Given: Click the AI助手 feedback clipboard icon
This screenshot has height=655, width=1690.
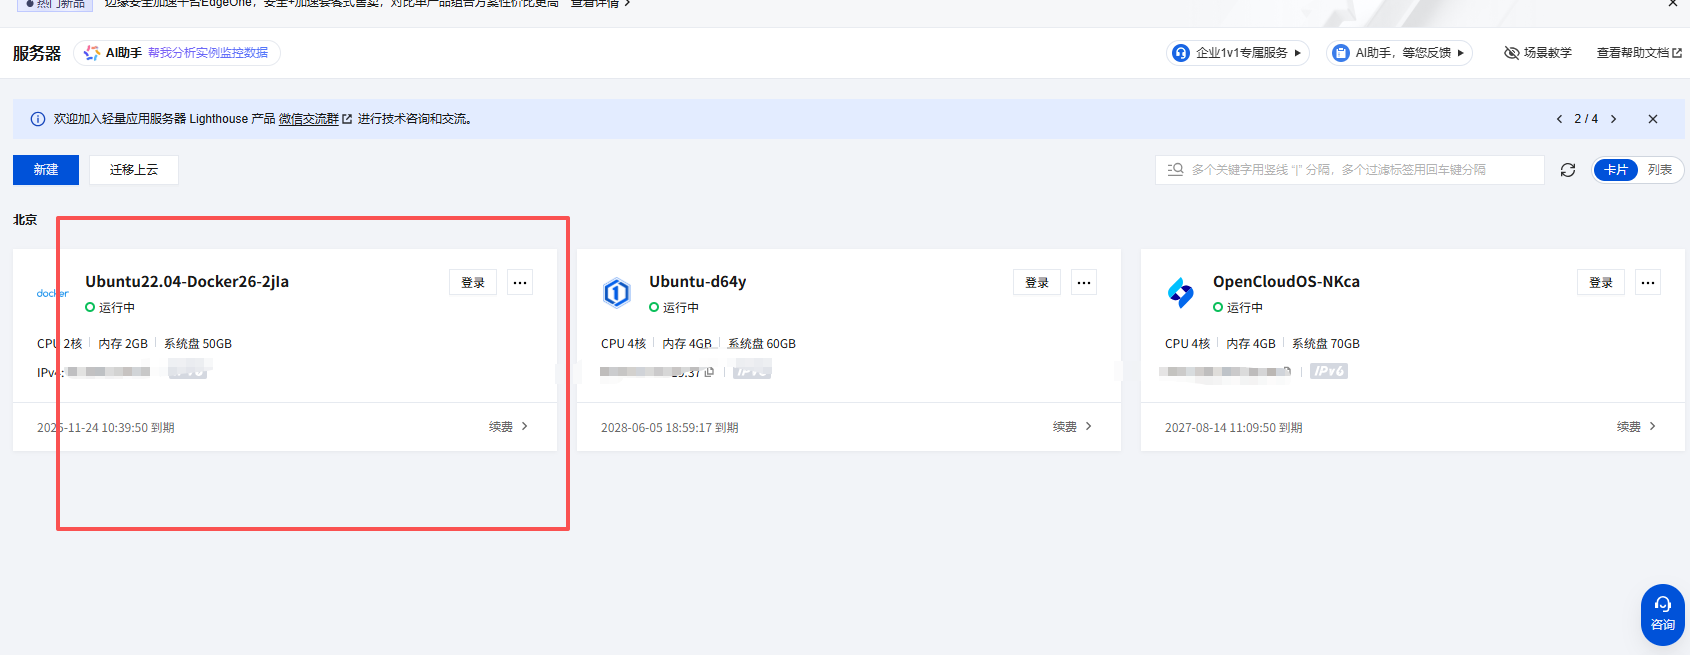Looking at the screenshot, I should pyautogui.click(x=1341, y=53).
